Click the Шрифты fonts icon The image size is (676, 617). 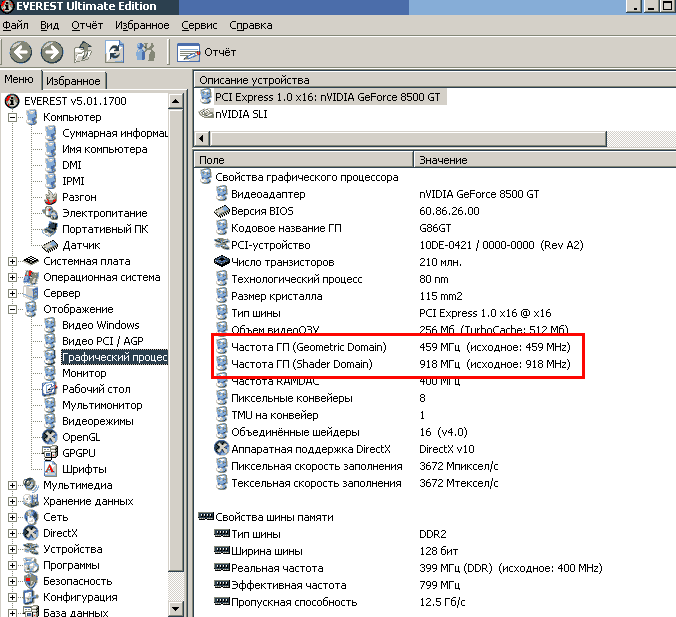51,469
